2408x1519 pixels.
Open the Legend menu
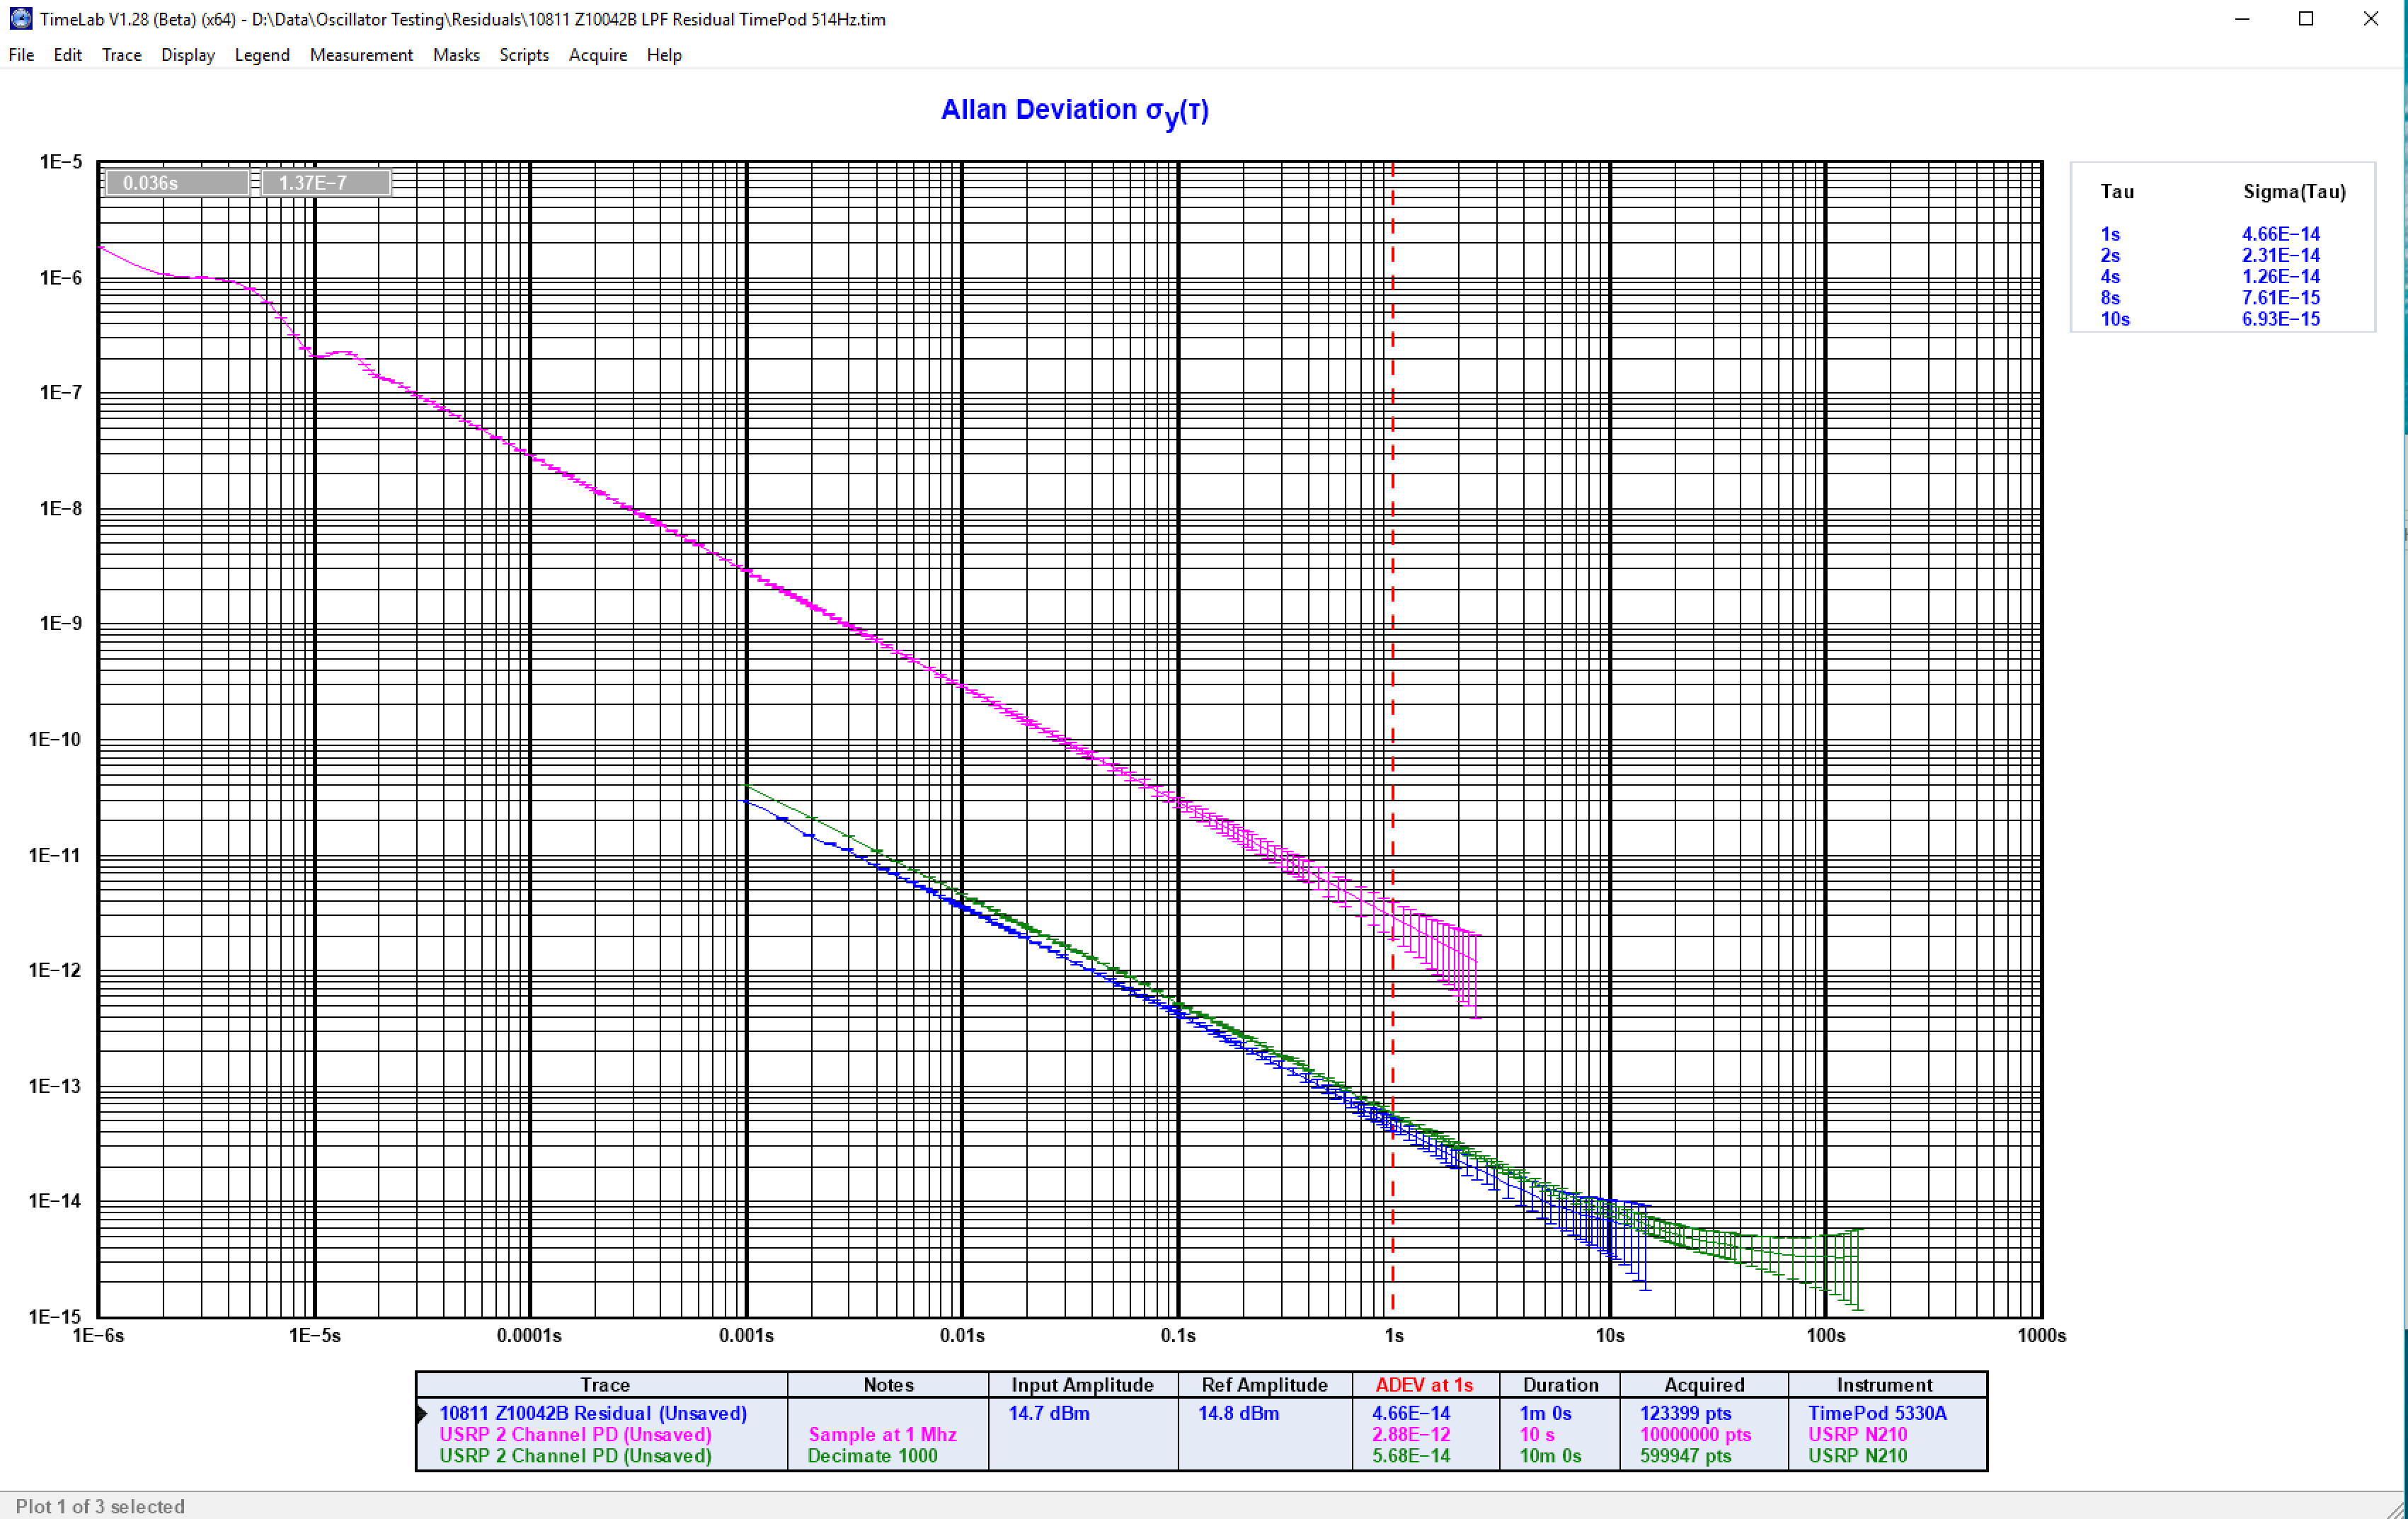point(262,55)
